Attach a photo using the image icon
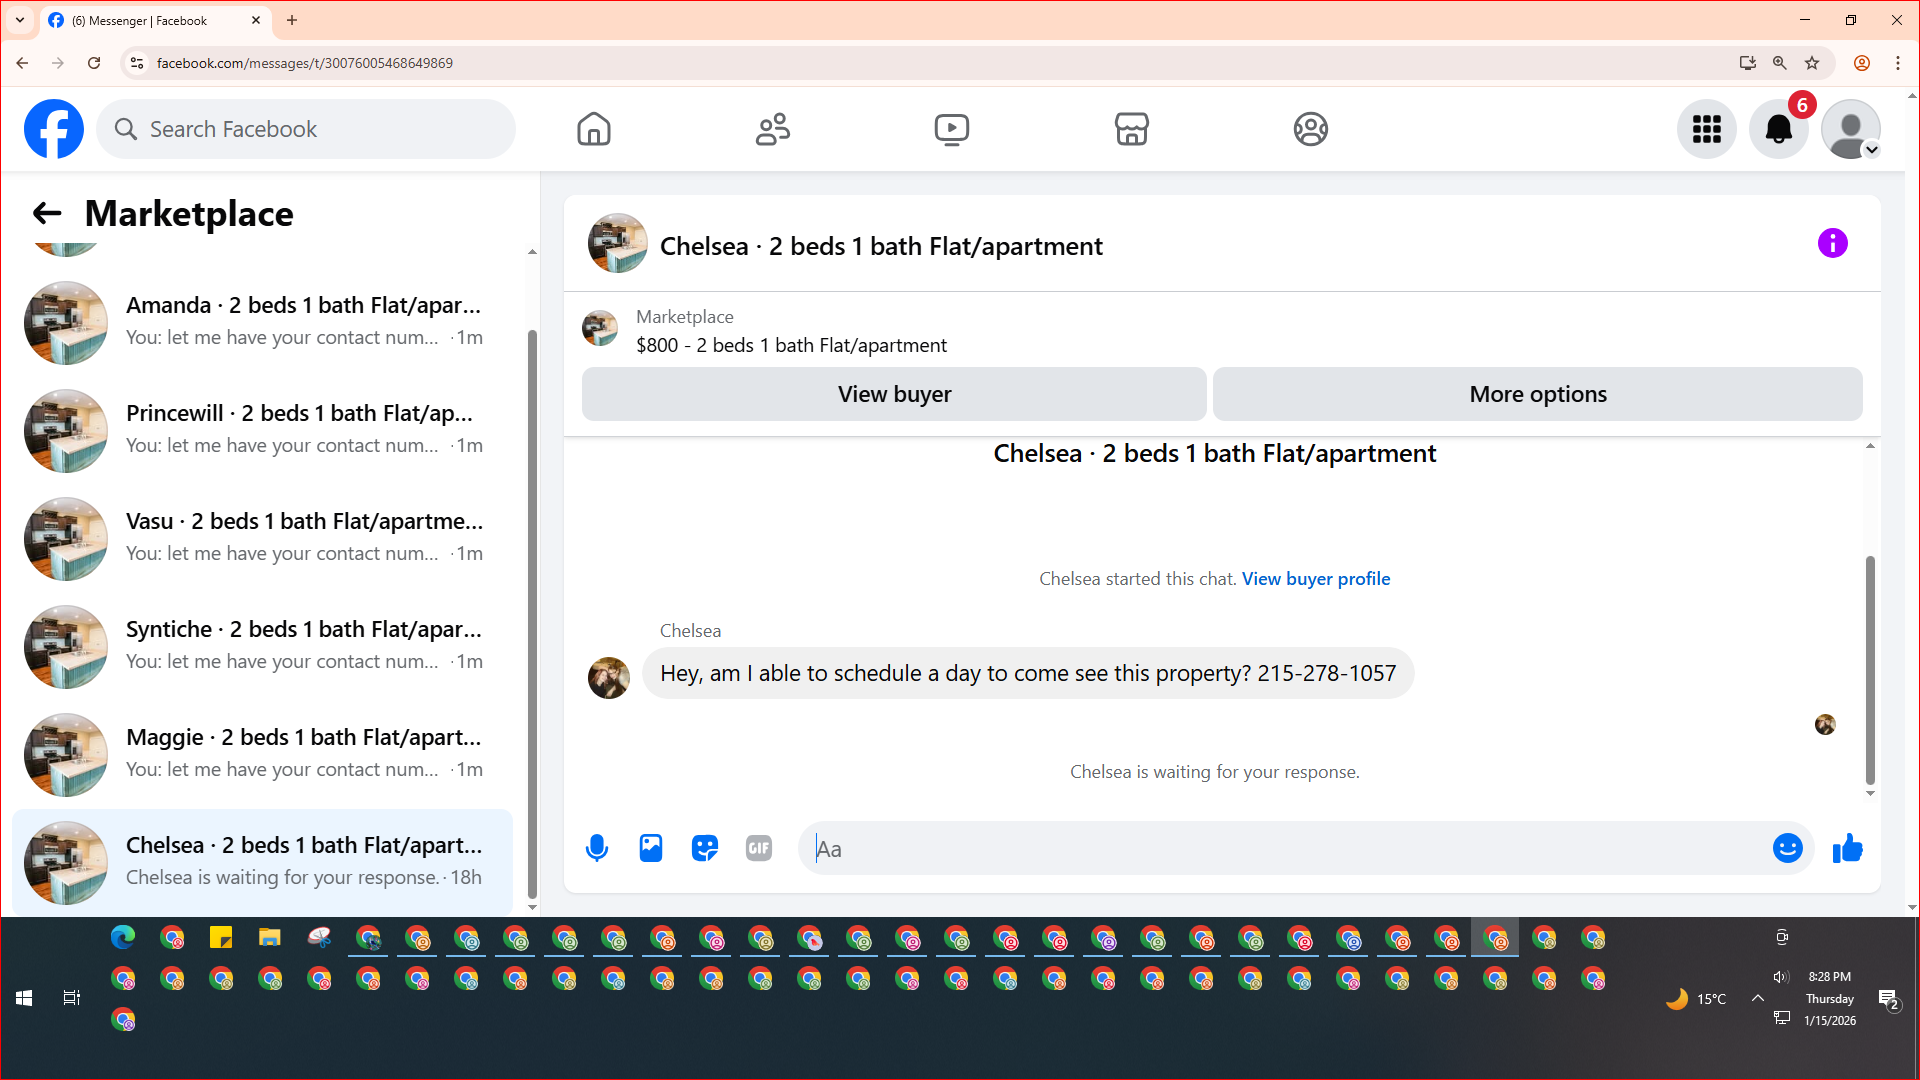The height and width of the screenshot is (1080, 1920). [x=651, y=848]
